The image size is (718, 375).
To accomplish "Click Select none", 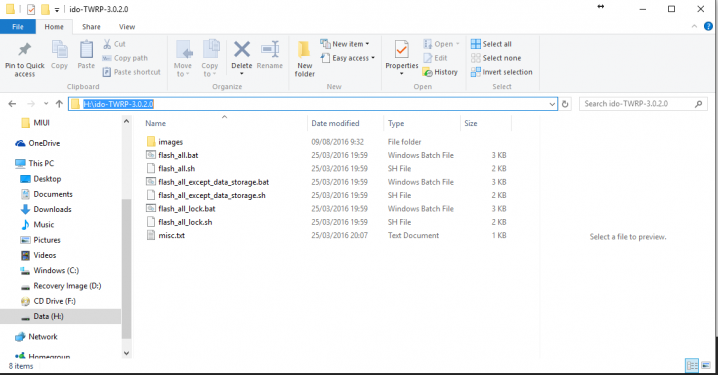I will pyautogui.click(x=496, y=58).
